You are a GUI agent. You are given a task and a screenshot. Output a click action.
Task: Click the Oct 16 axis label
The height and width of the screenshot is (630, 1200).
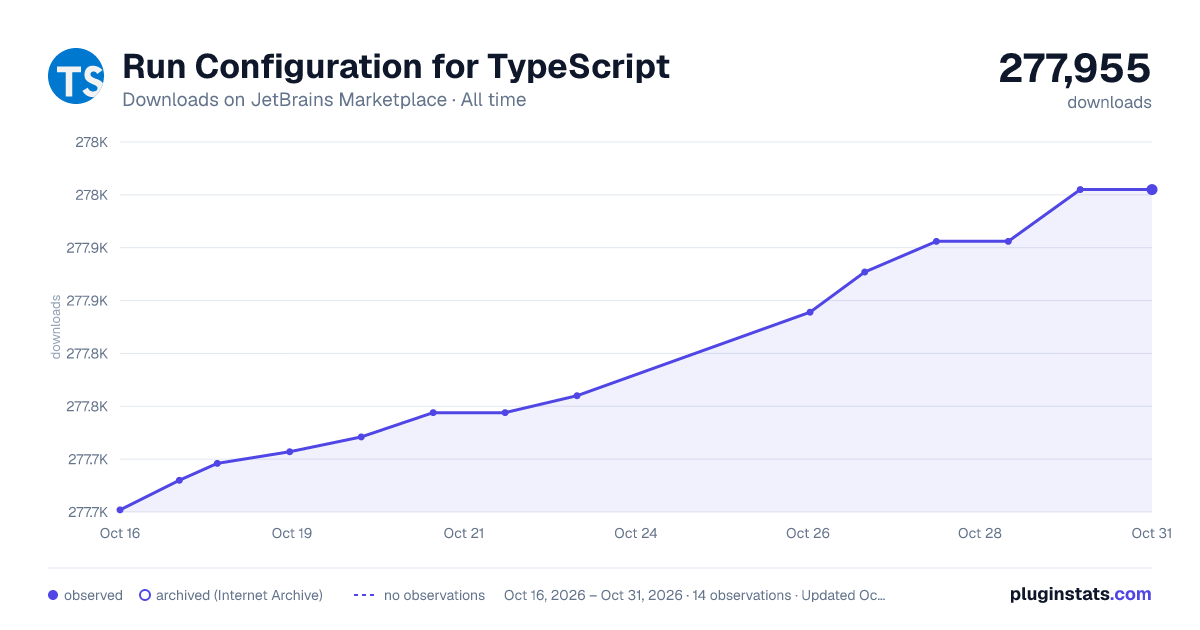tap(120, 533)
